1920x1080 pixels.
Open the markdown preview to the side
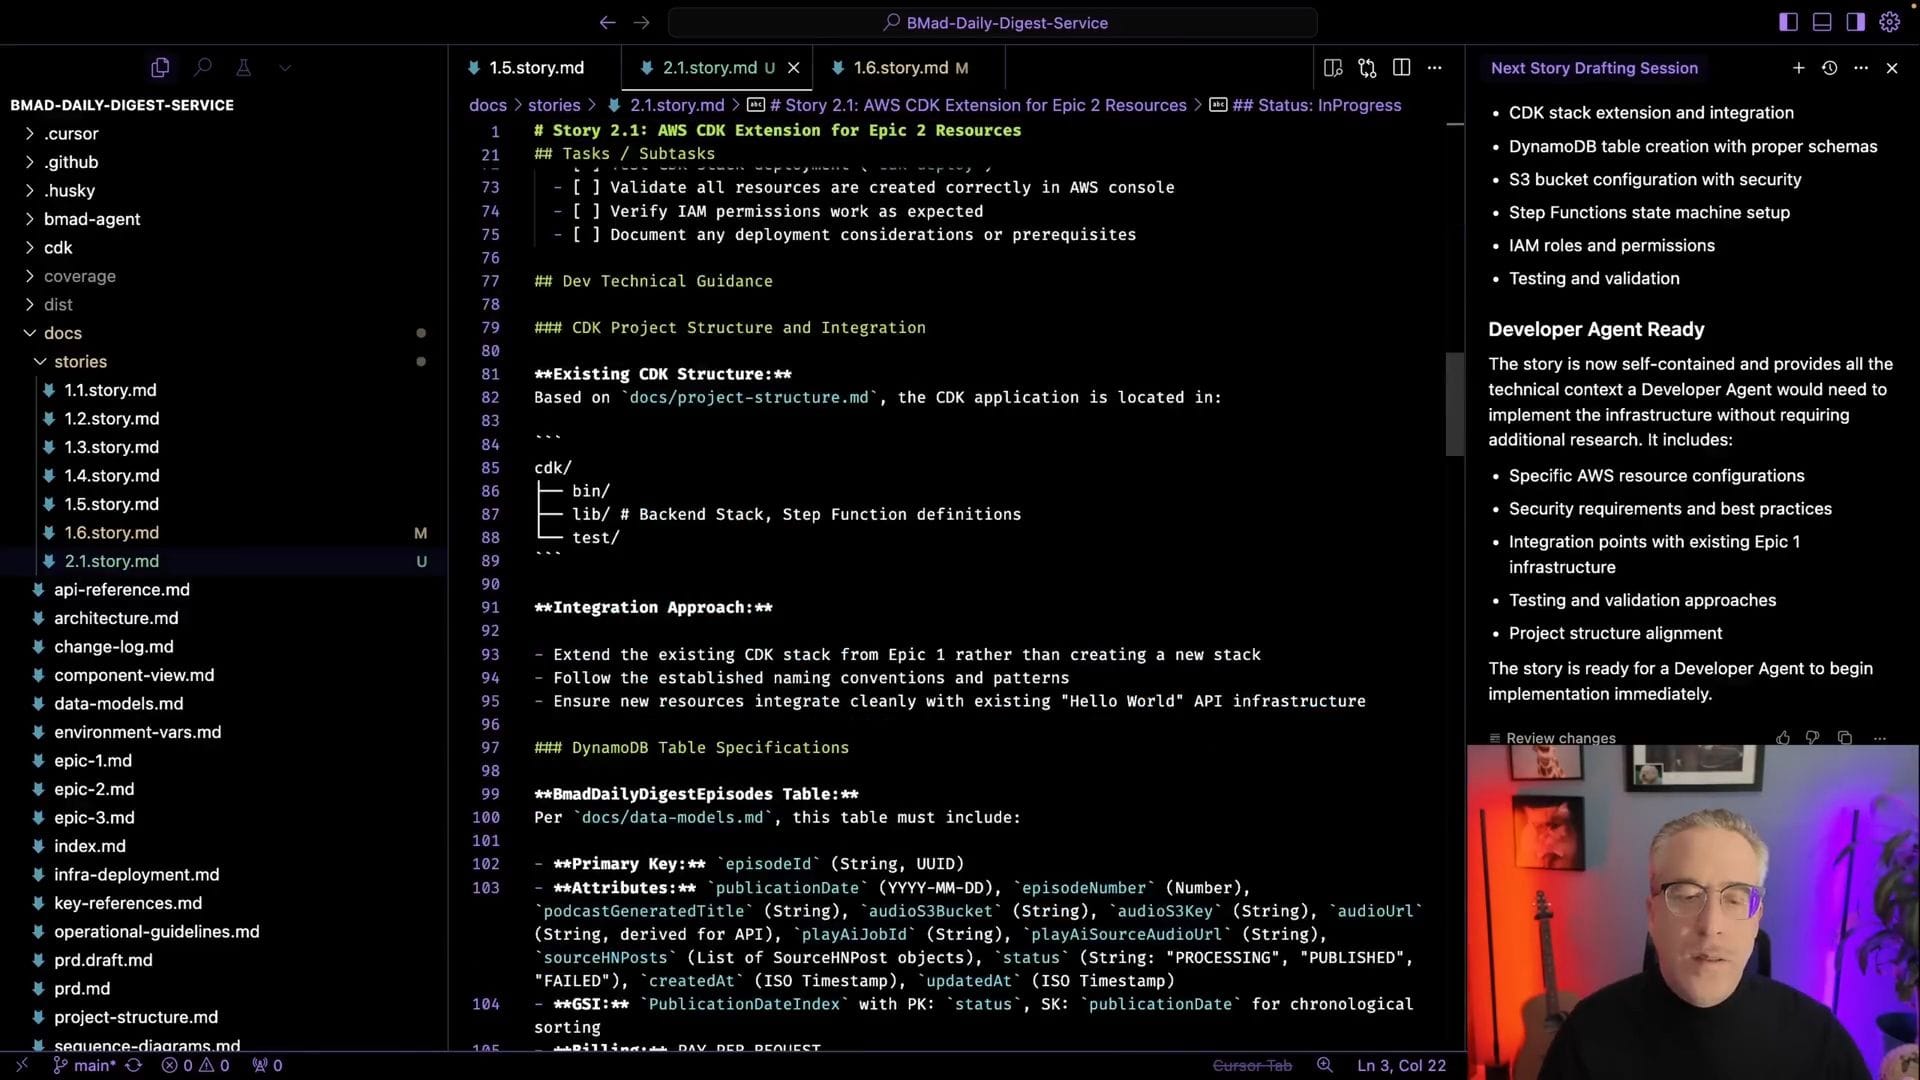[1333, 68]
